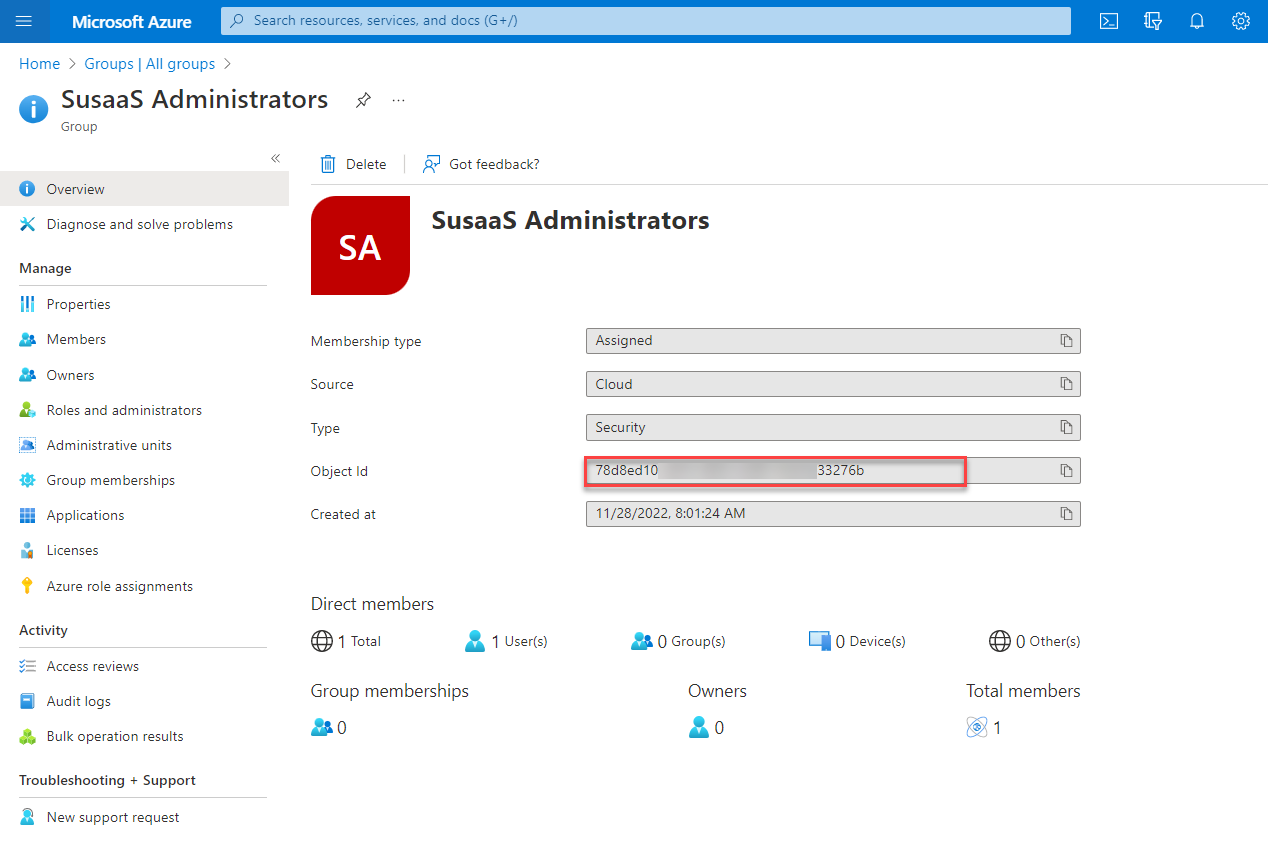The width and height of the screenshot is (1268, 865).
Task: Open Got feedback?
Action: [481, 164]
